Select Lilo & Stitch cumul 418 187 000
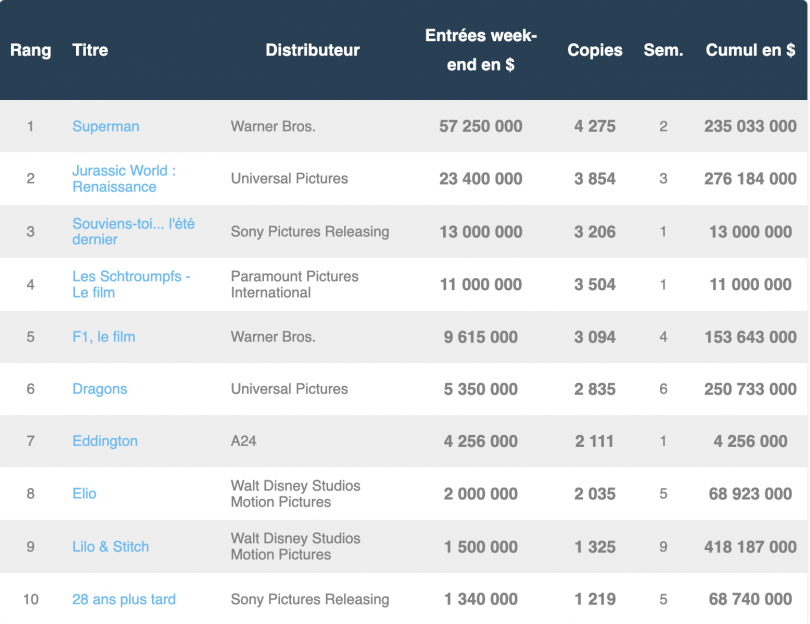 tap(750, 547)
